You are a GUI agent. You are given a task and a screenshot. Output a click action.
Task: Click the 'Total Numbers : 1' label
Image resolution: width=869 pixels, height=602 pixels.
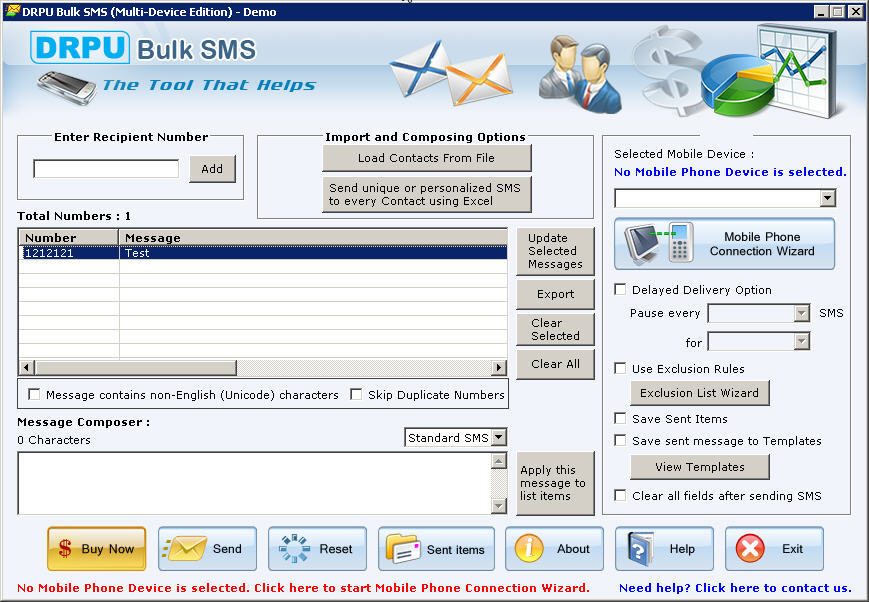pos(74,216)
